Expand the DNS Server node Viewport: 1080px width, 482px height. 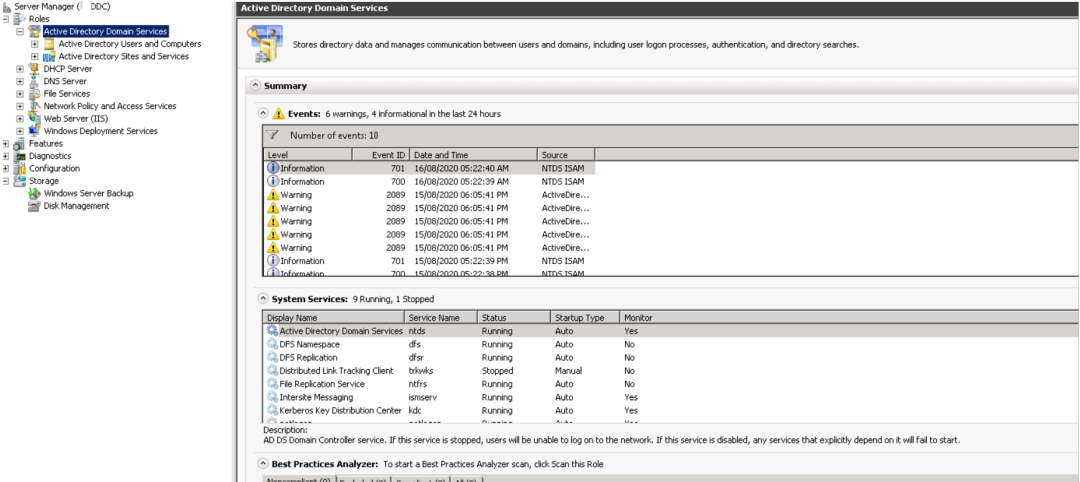pos(20,81)
